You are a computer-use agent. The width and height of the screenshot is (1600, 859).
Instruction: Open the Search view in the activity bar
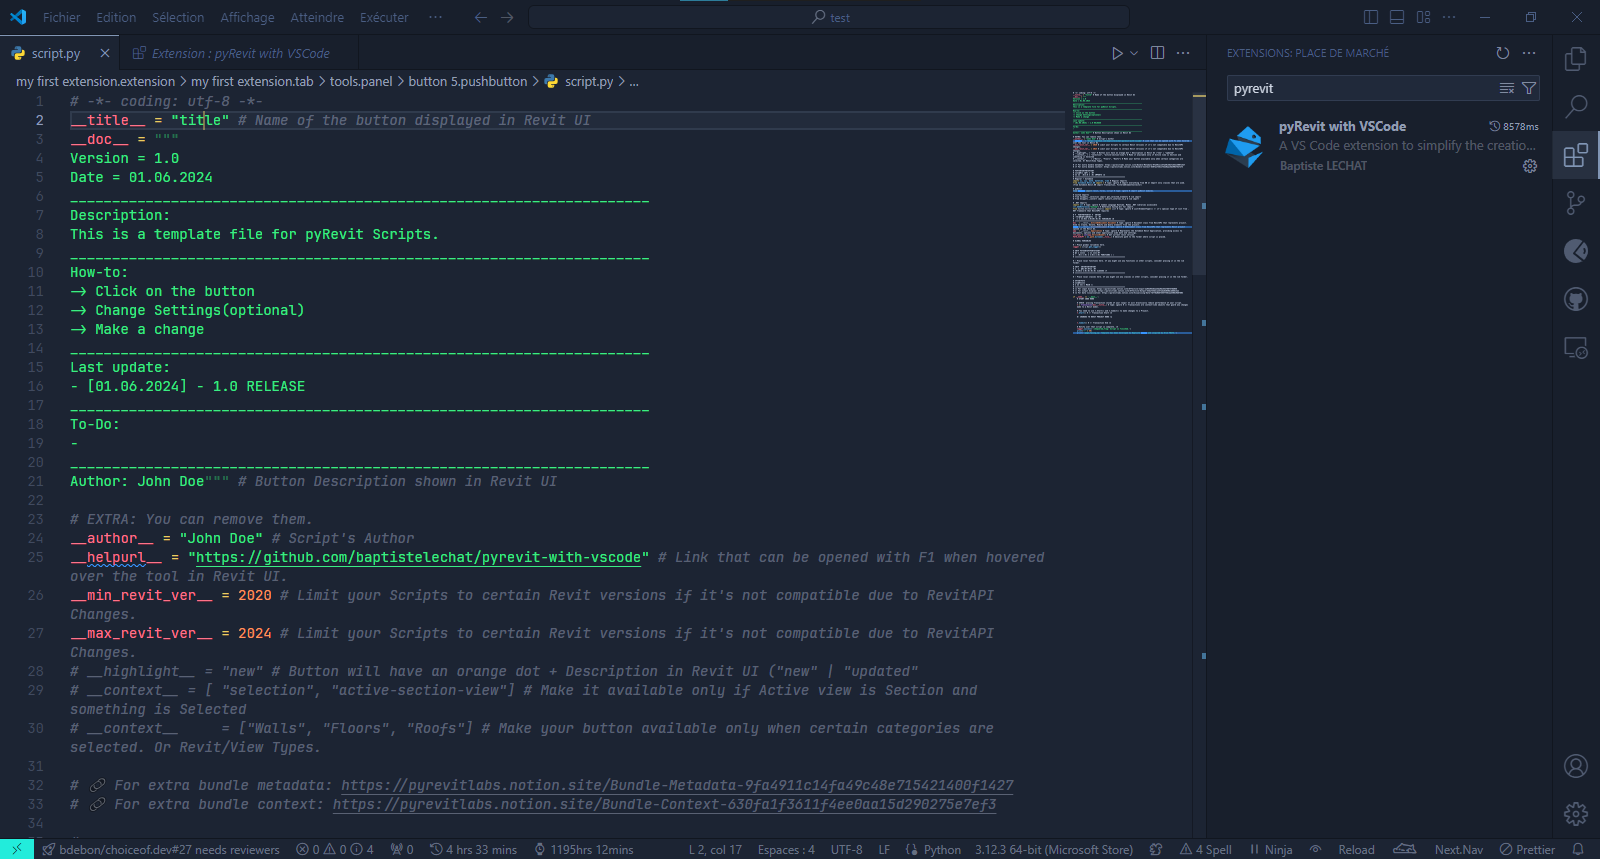[x=1576, y=106]
